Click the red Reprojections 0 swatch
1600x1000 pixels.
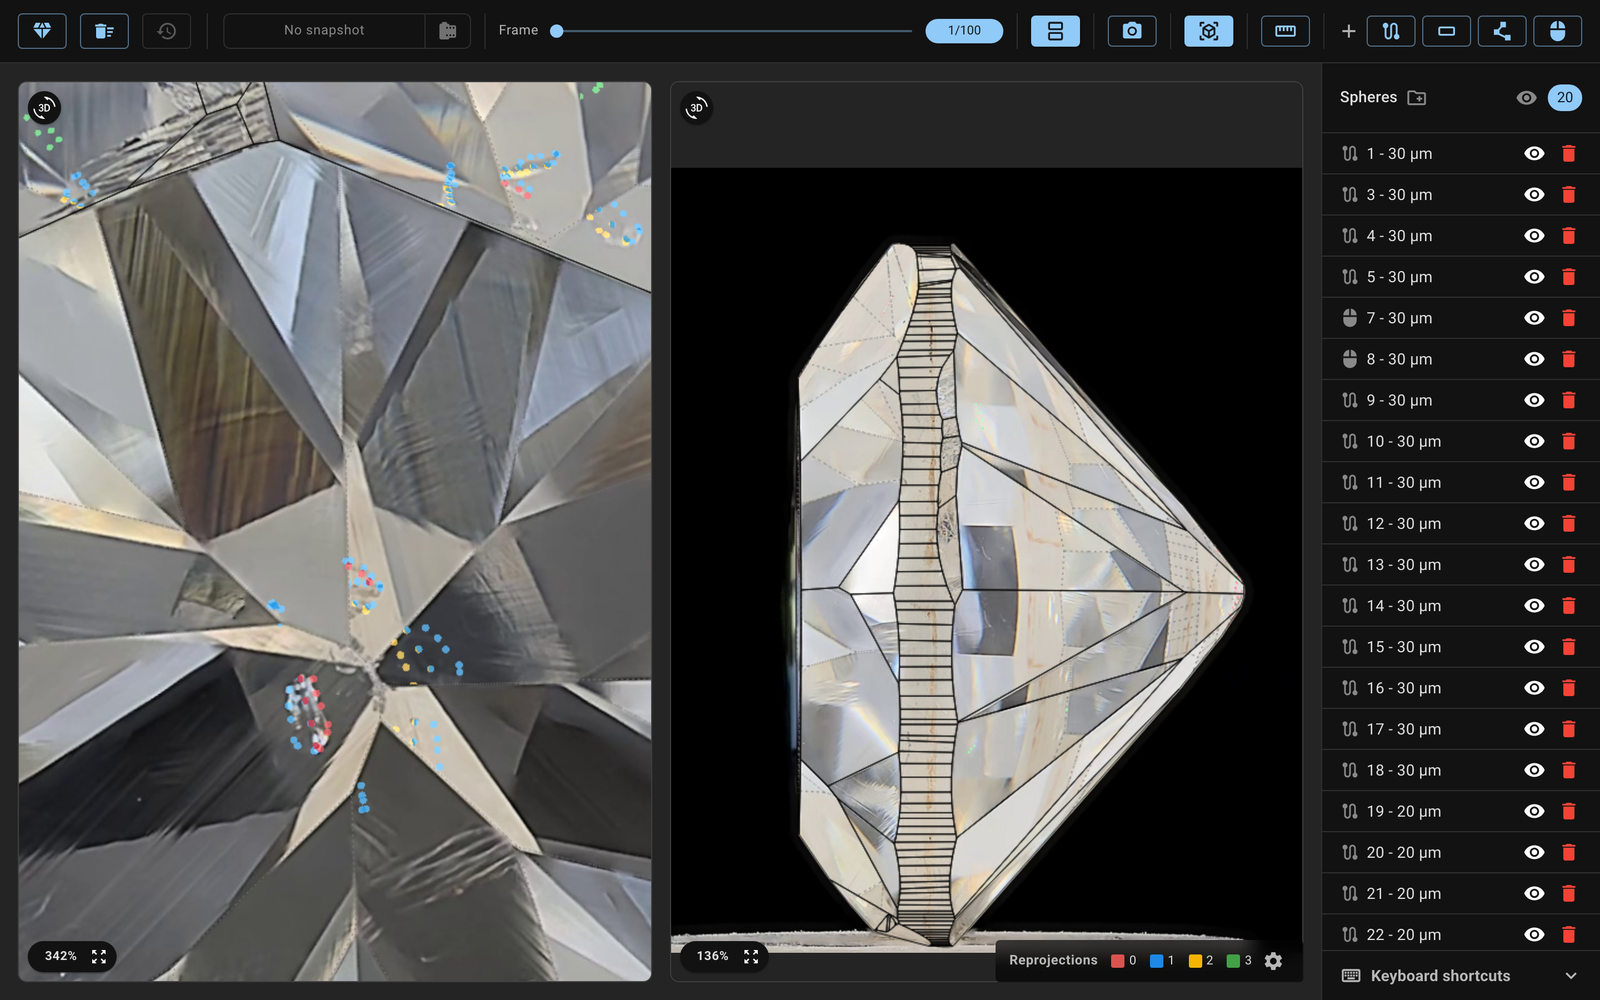click(x=1117, y=961)
